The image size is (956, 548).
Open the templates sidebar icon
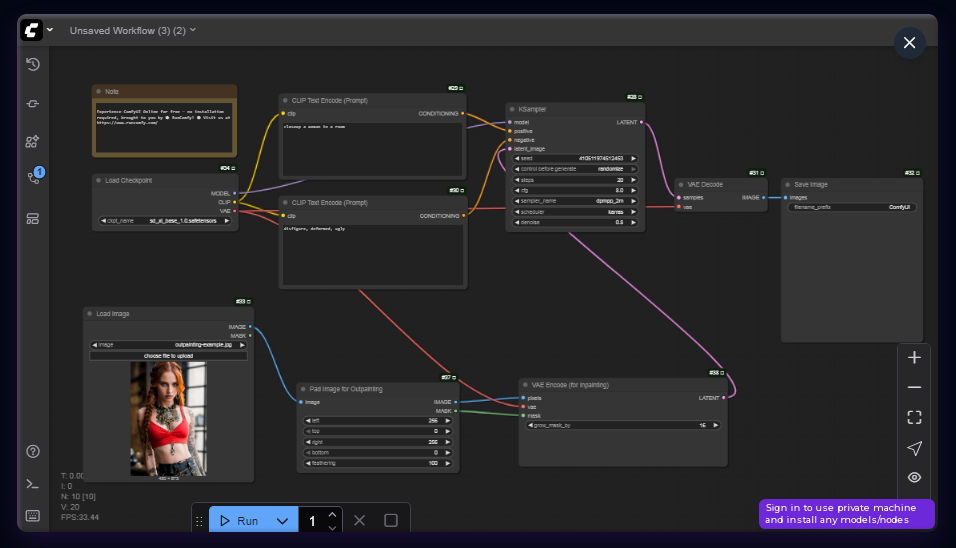(33, 218)
